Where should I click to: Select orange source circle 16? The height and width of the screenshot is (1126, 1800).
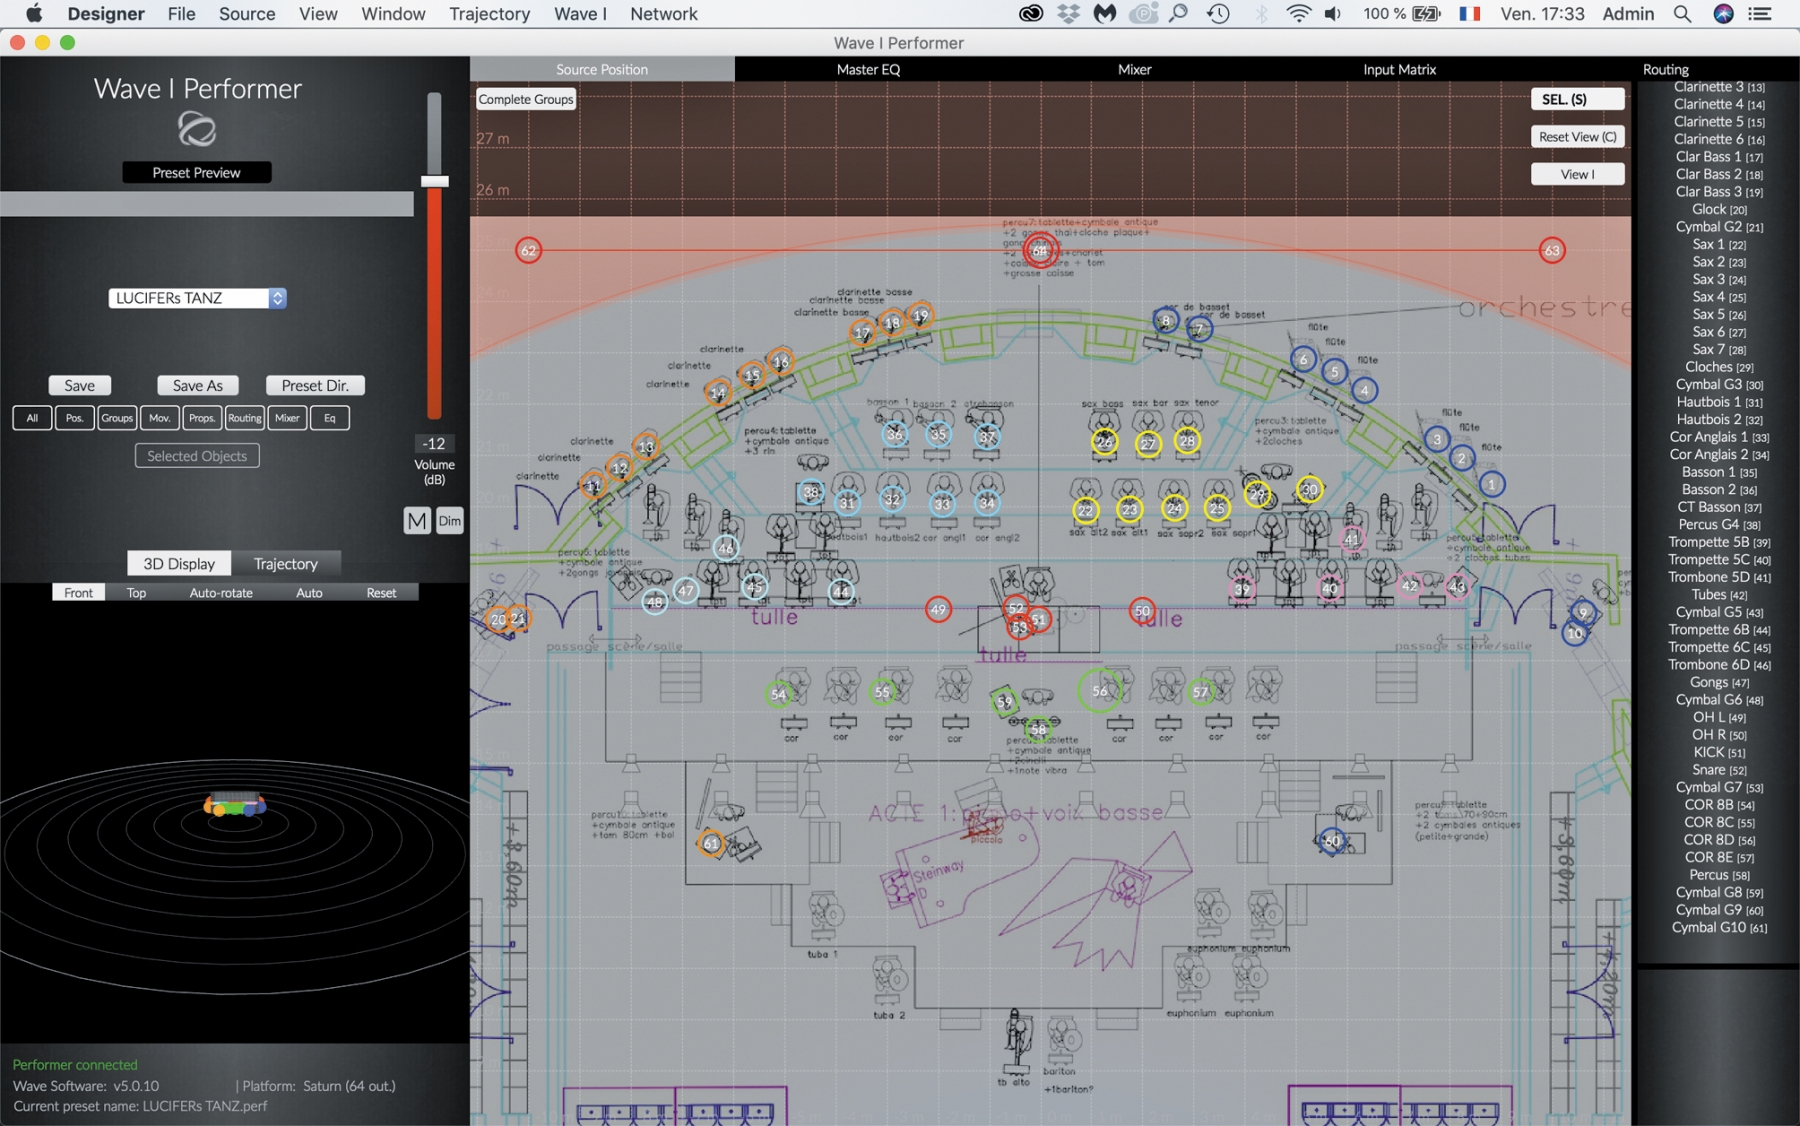pyautogui.click(x=780, y=361)
